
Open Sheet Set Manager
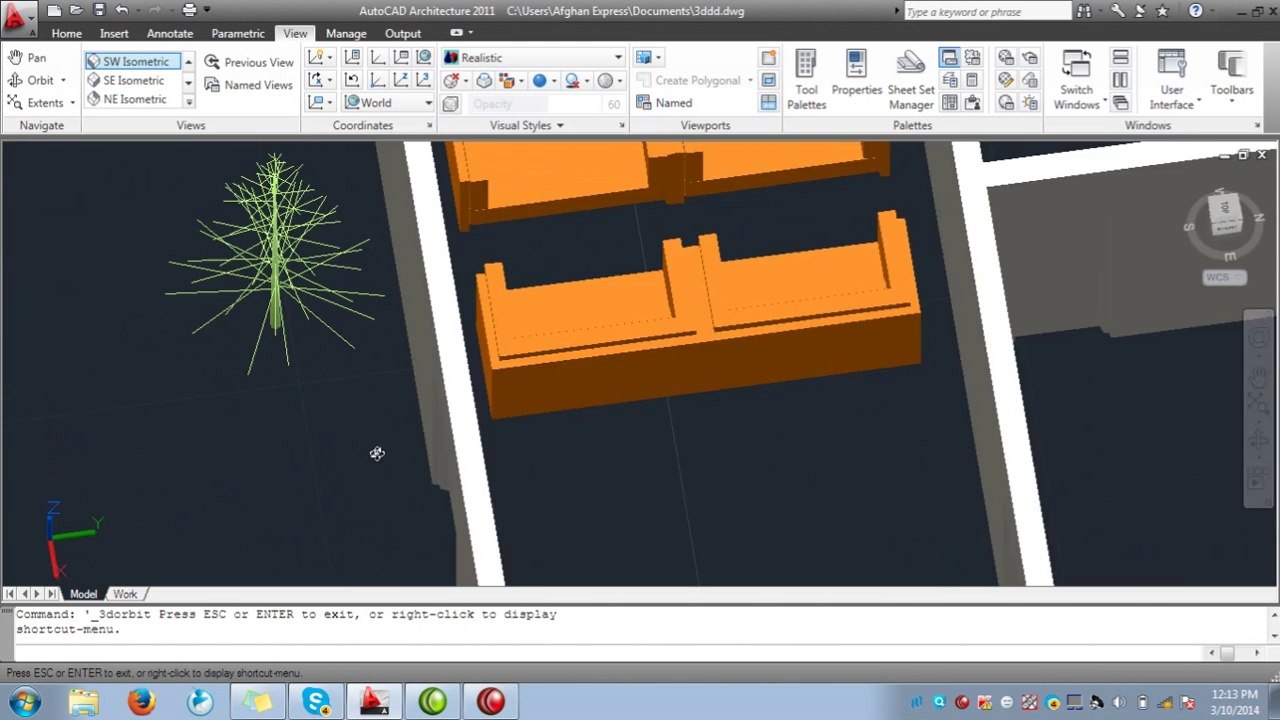tap(910, 80)
